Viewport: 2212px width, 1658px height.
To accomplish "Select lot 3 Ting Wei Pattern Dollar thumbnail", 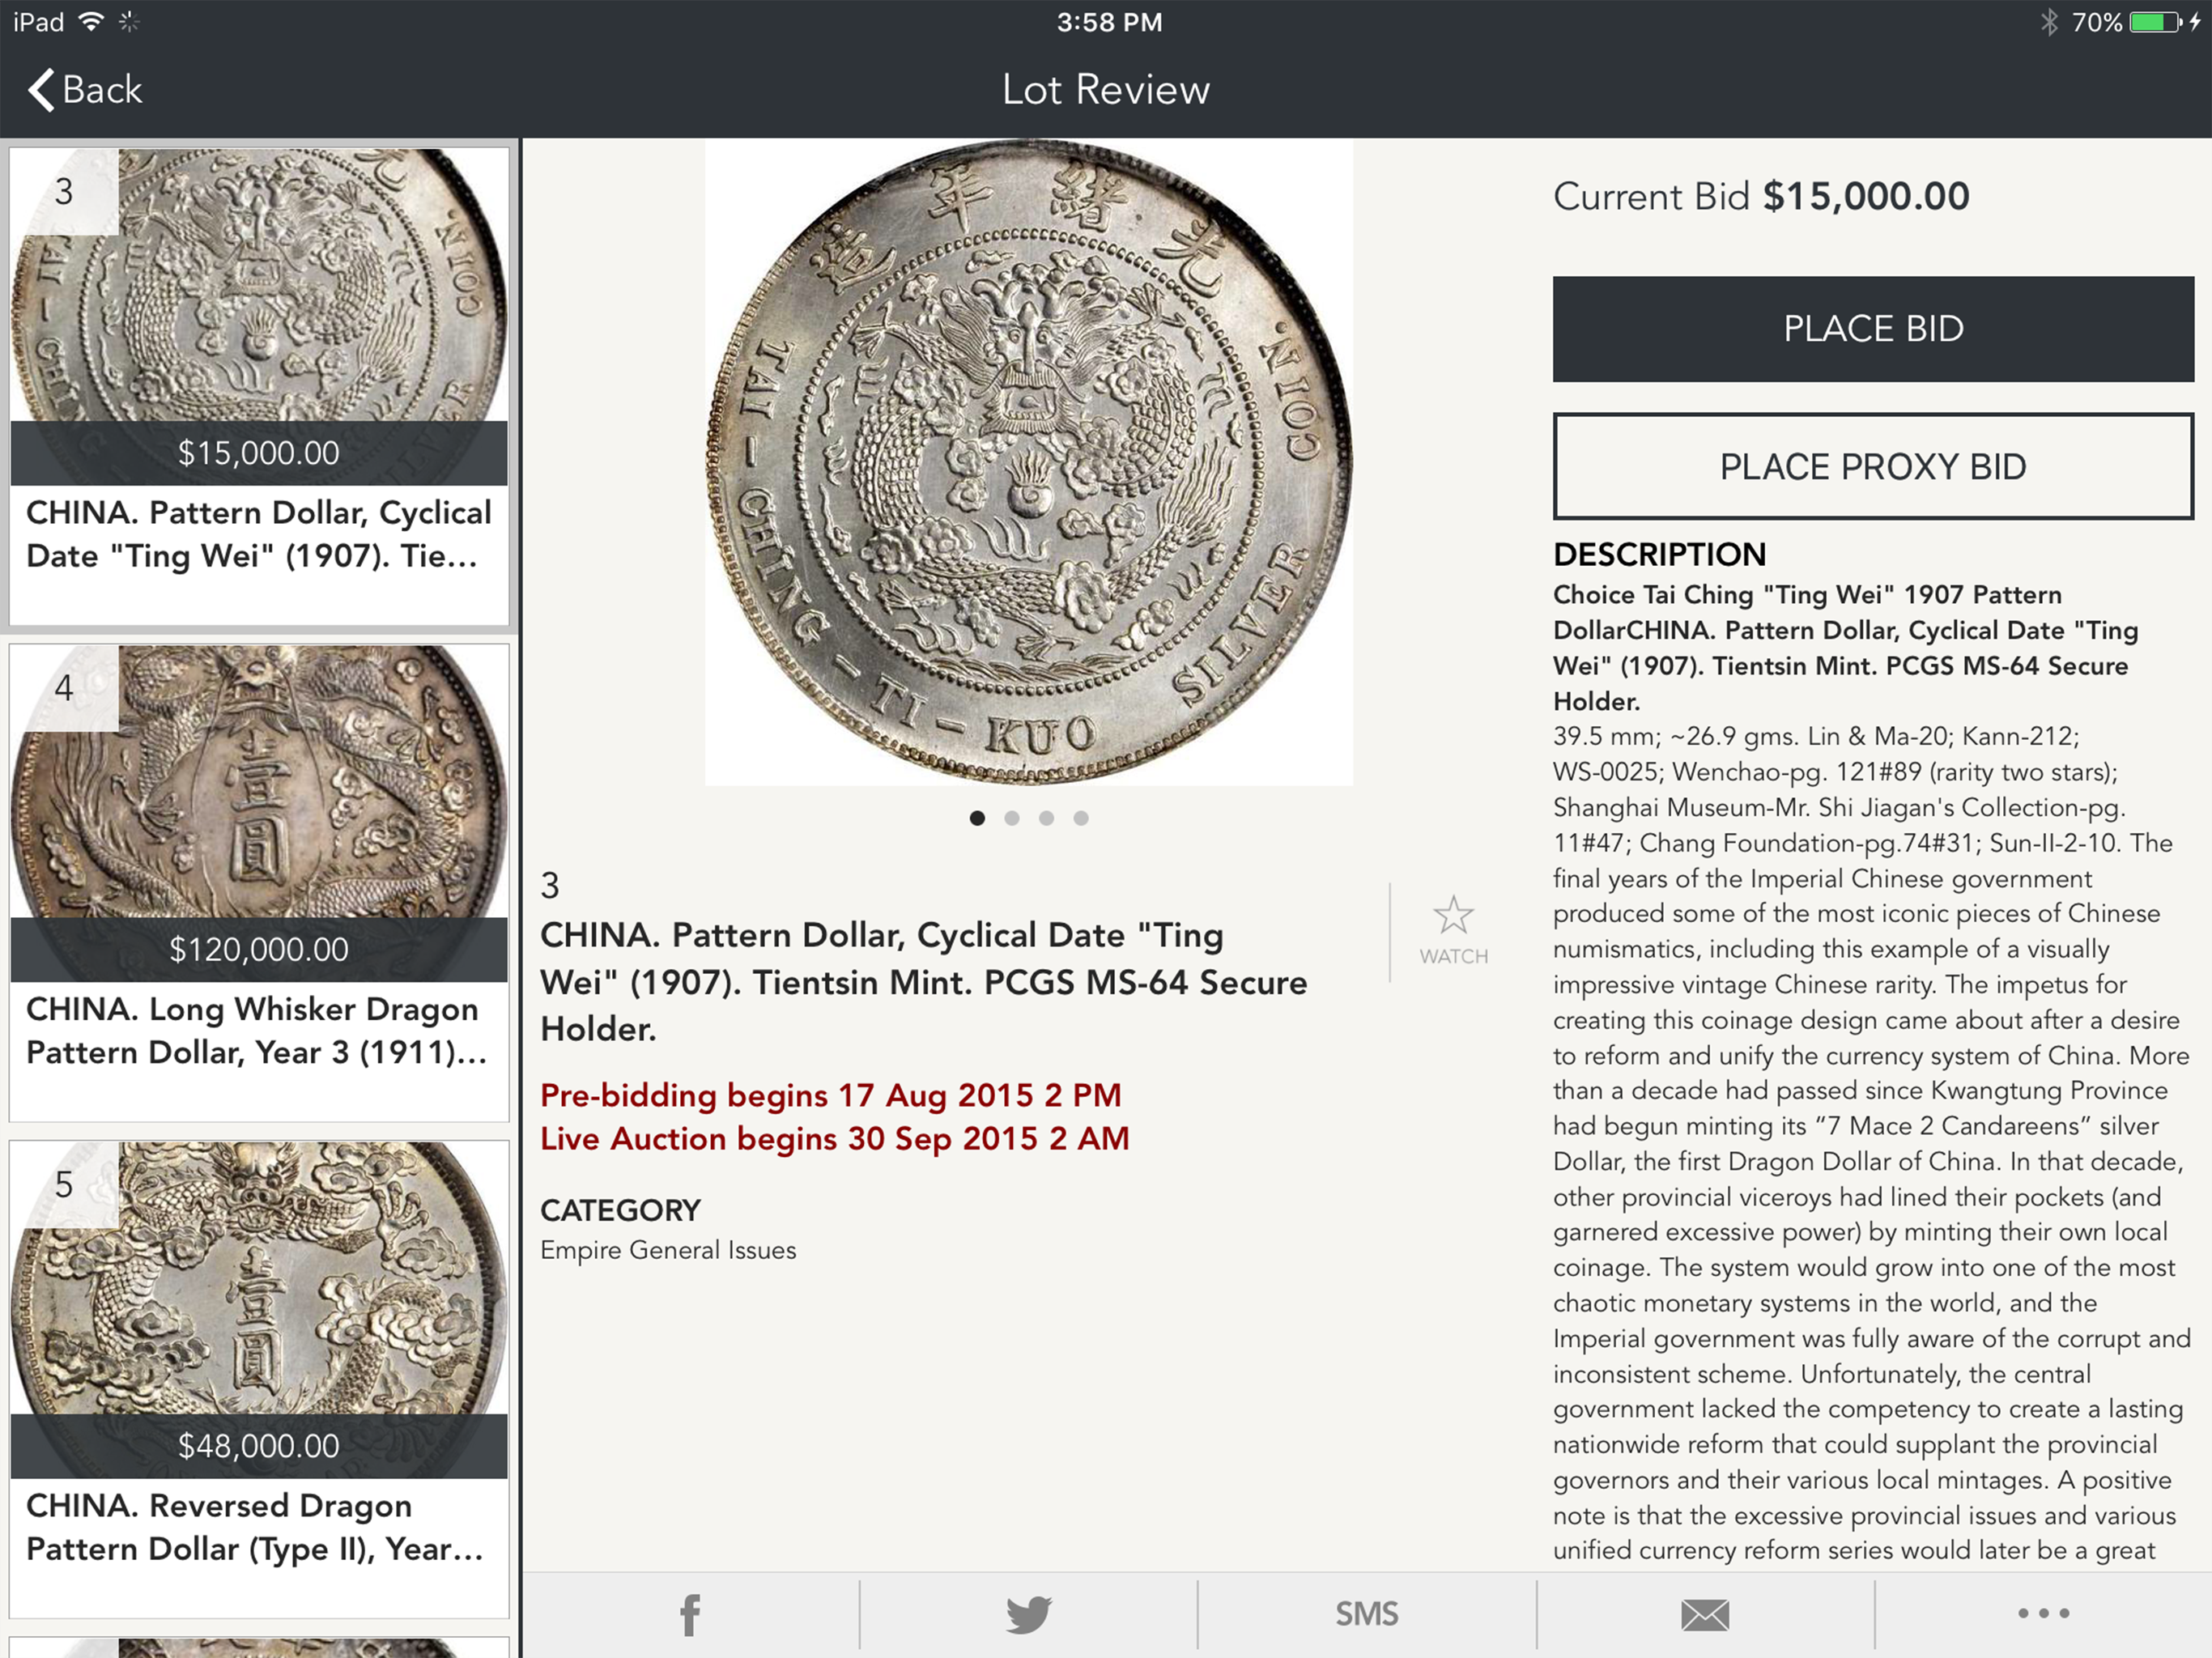I will click(x=259, y=387).
